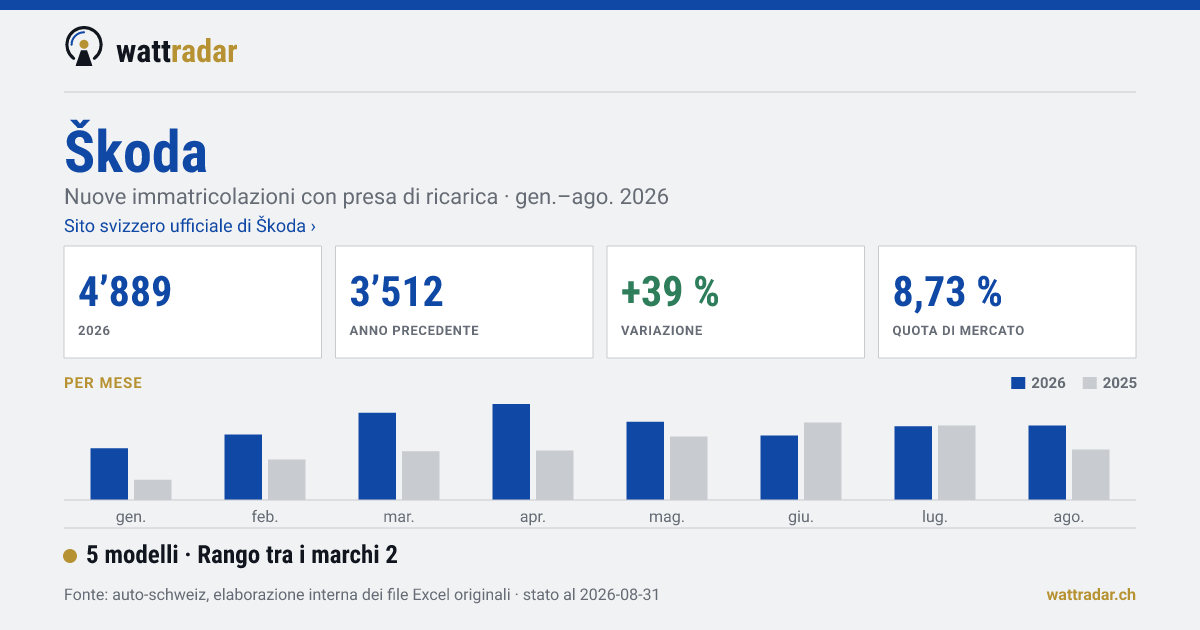Viewport: 1200px width, 630px height.
Task: Select the gray 2025 bar for lug.
Action: 957,463
